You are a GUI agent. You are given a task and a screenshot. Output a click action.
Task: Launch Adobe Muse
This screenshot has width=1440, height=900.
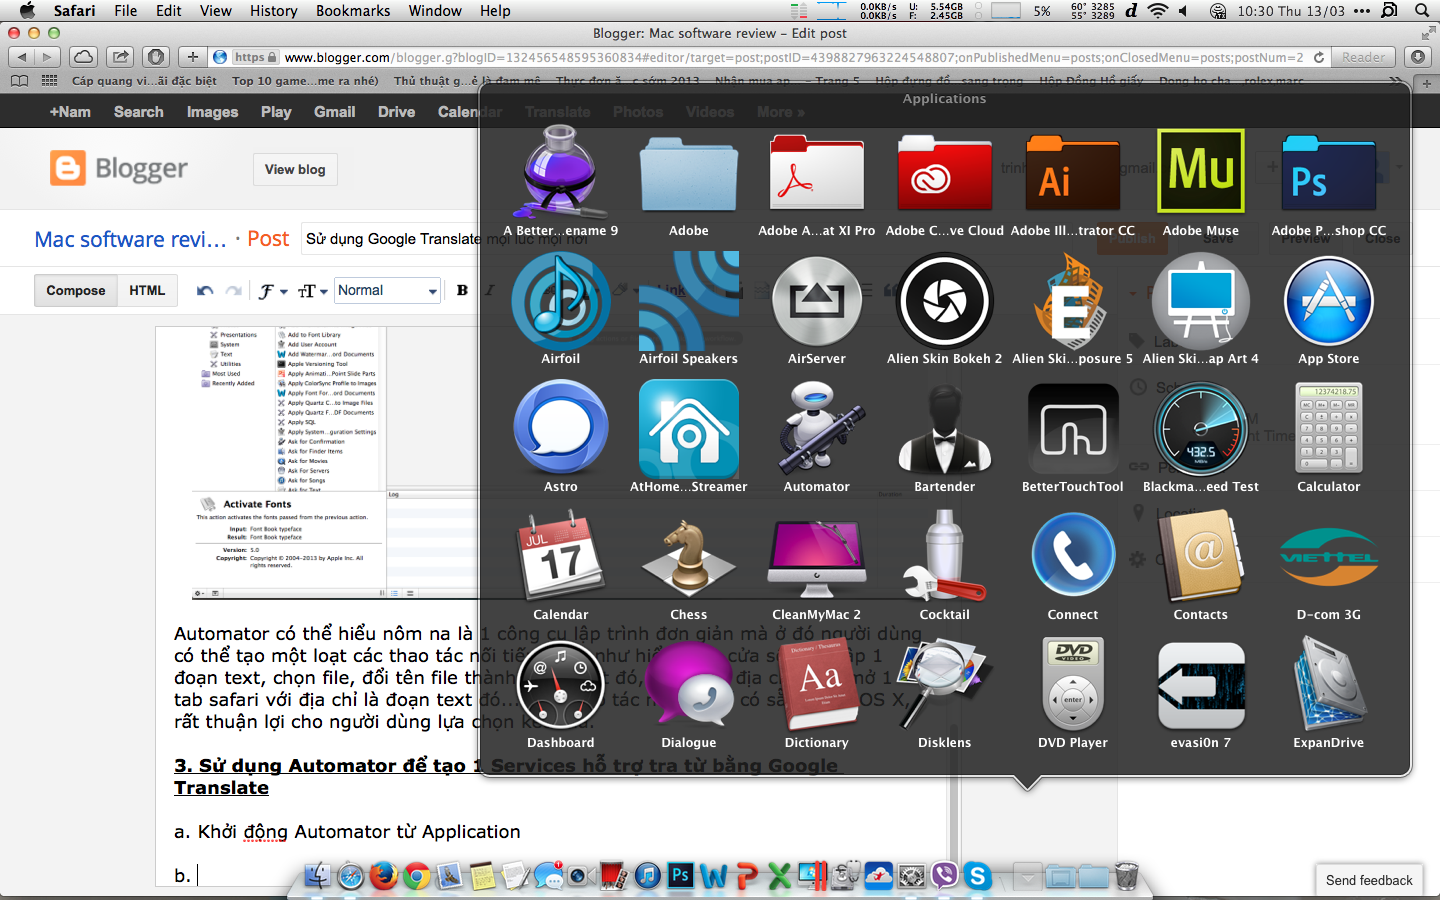[x=1201, y=171]
